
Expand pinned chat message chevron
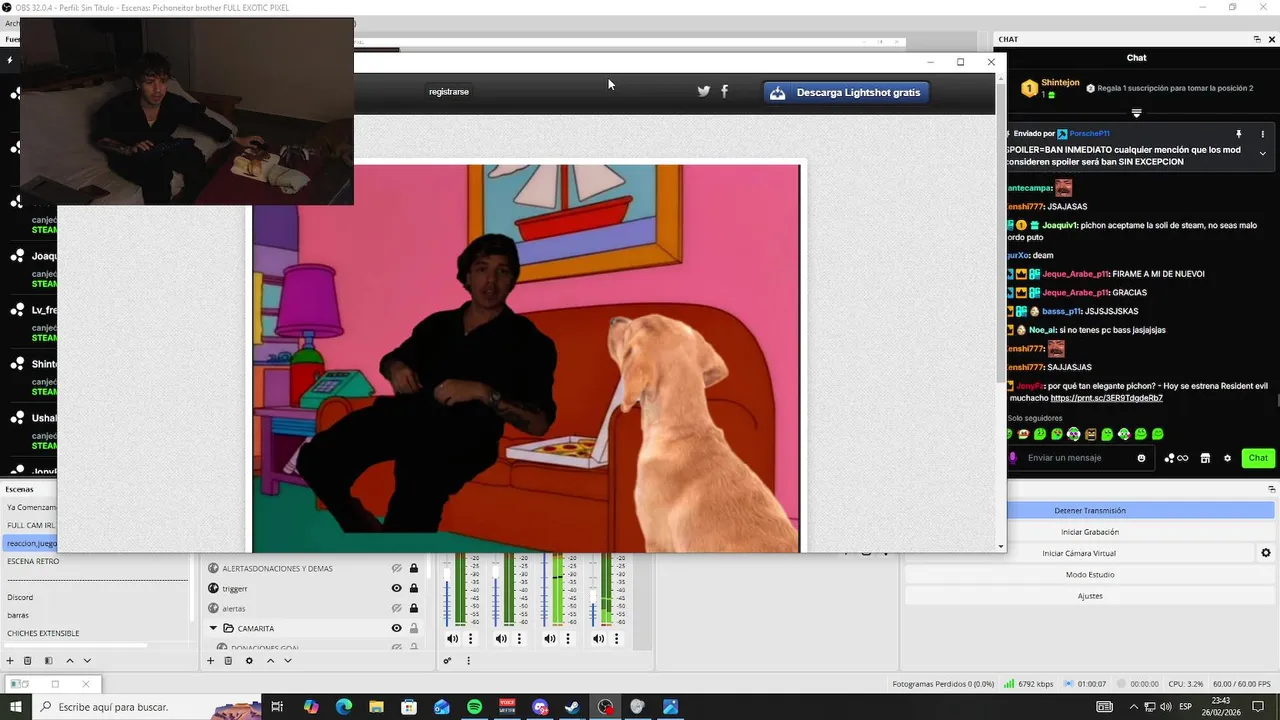pos(1262,153)
